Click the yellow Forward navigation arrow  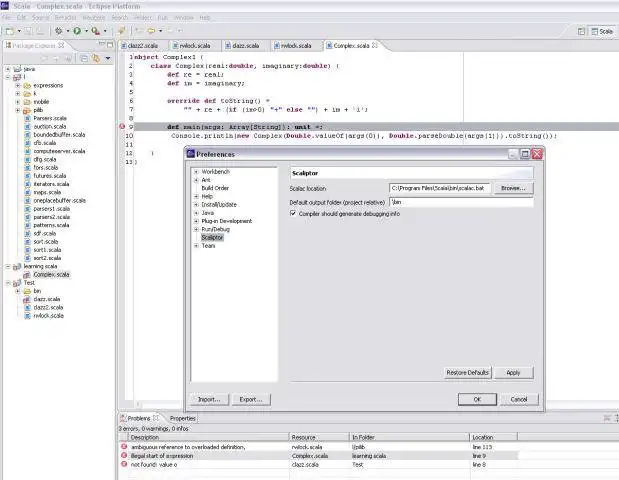(x=151, y=31)
